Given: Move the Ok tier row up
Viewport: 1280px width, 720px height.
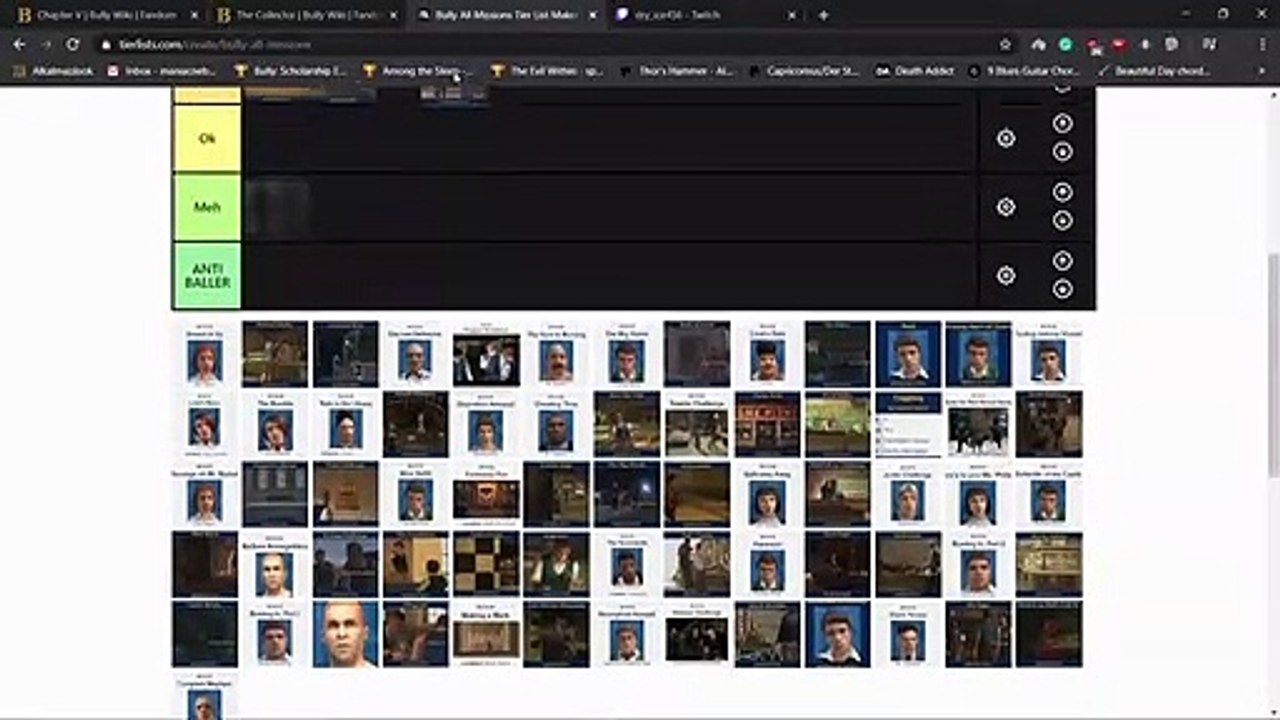Looking at the screenshot, I should coord(1062,123).
